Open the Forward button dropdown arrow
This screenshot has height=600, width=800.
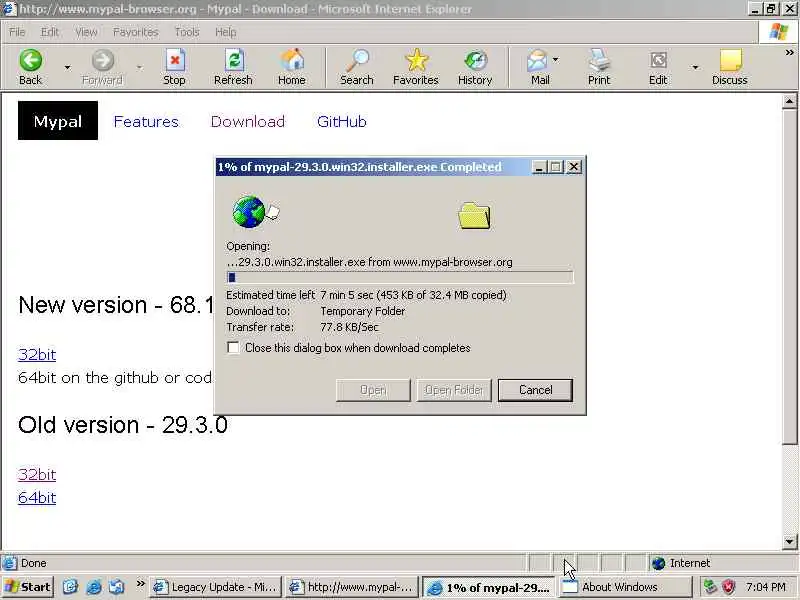pos(139,67)
